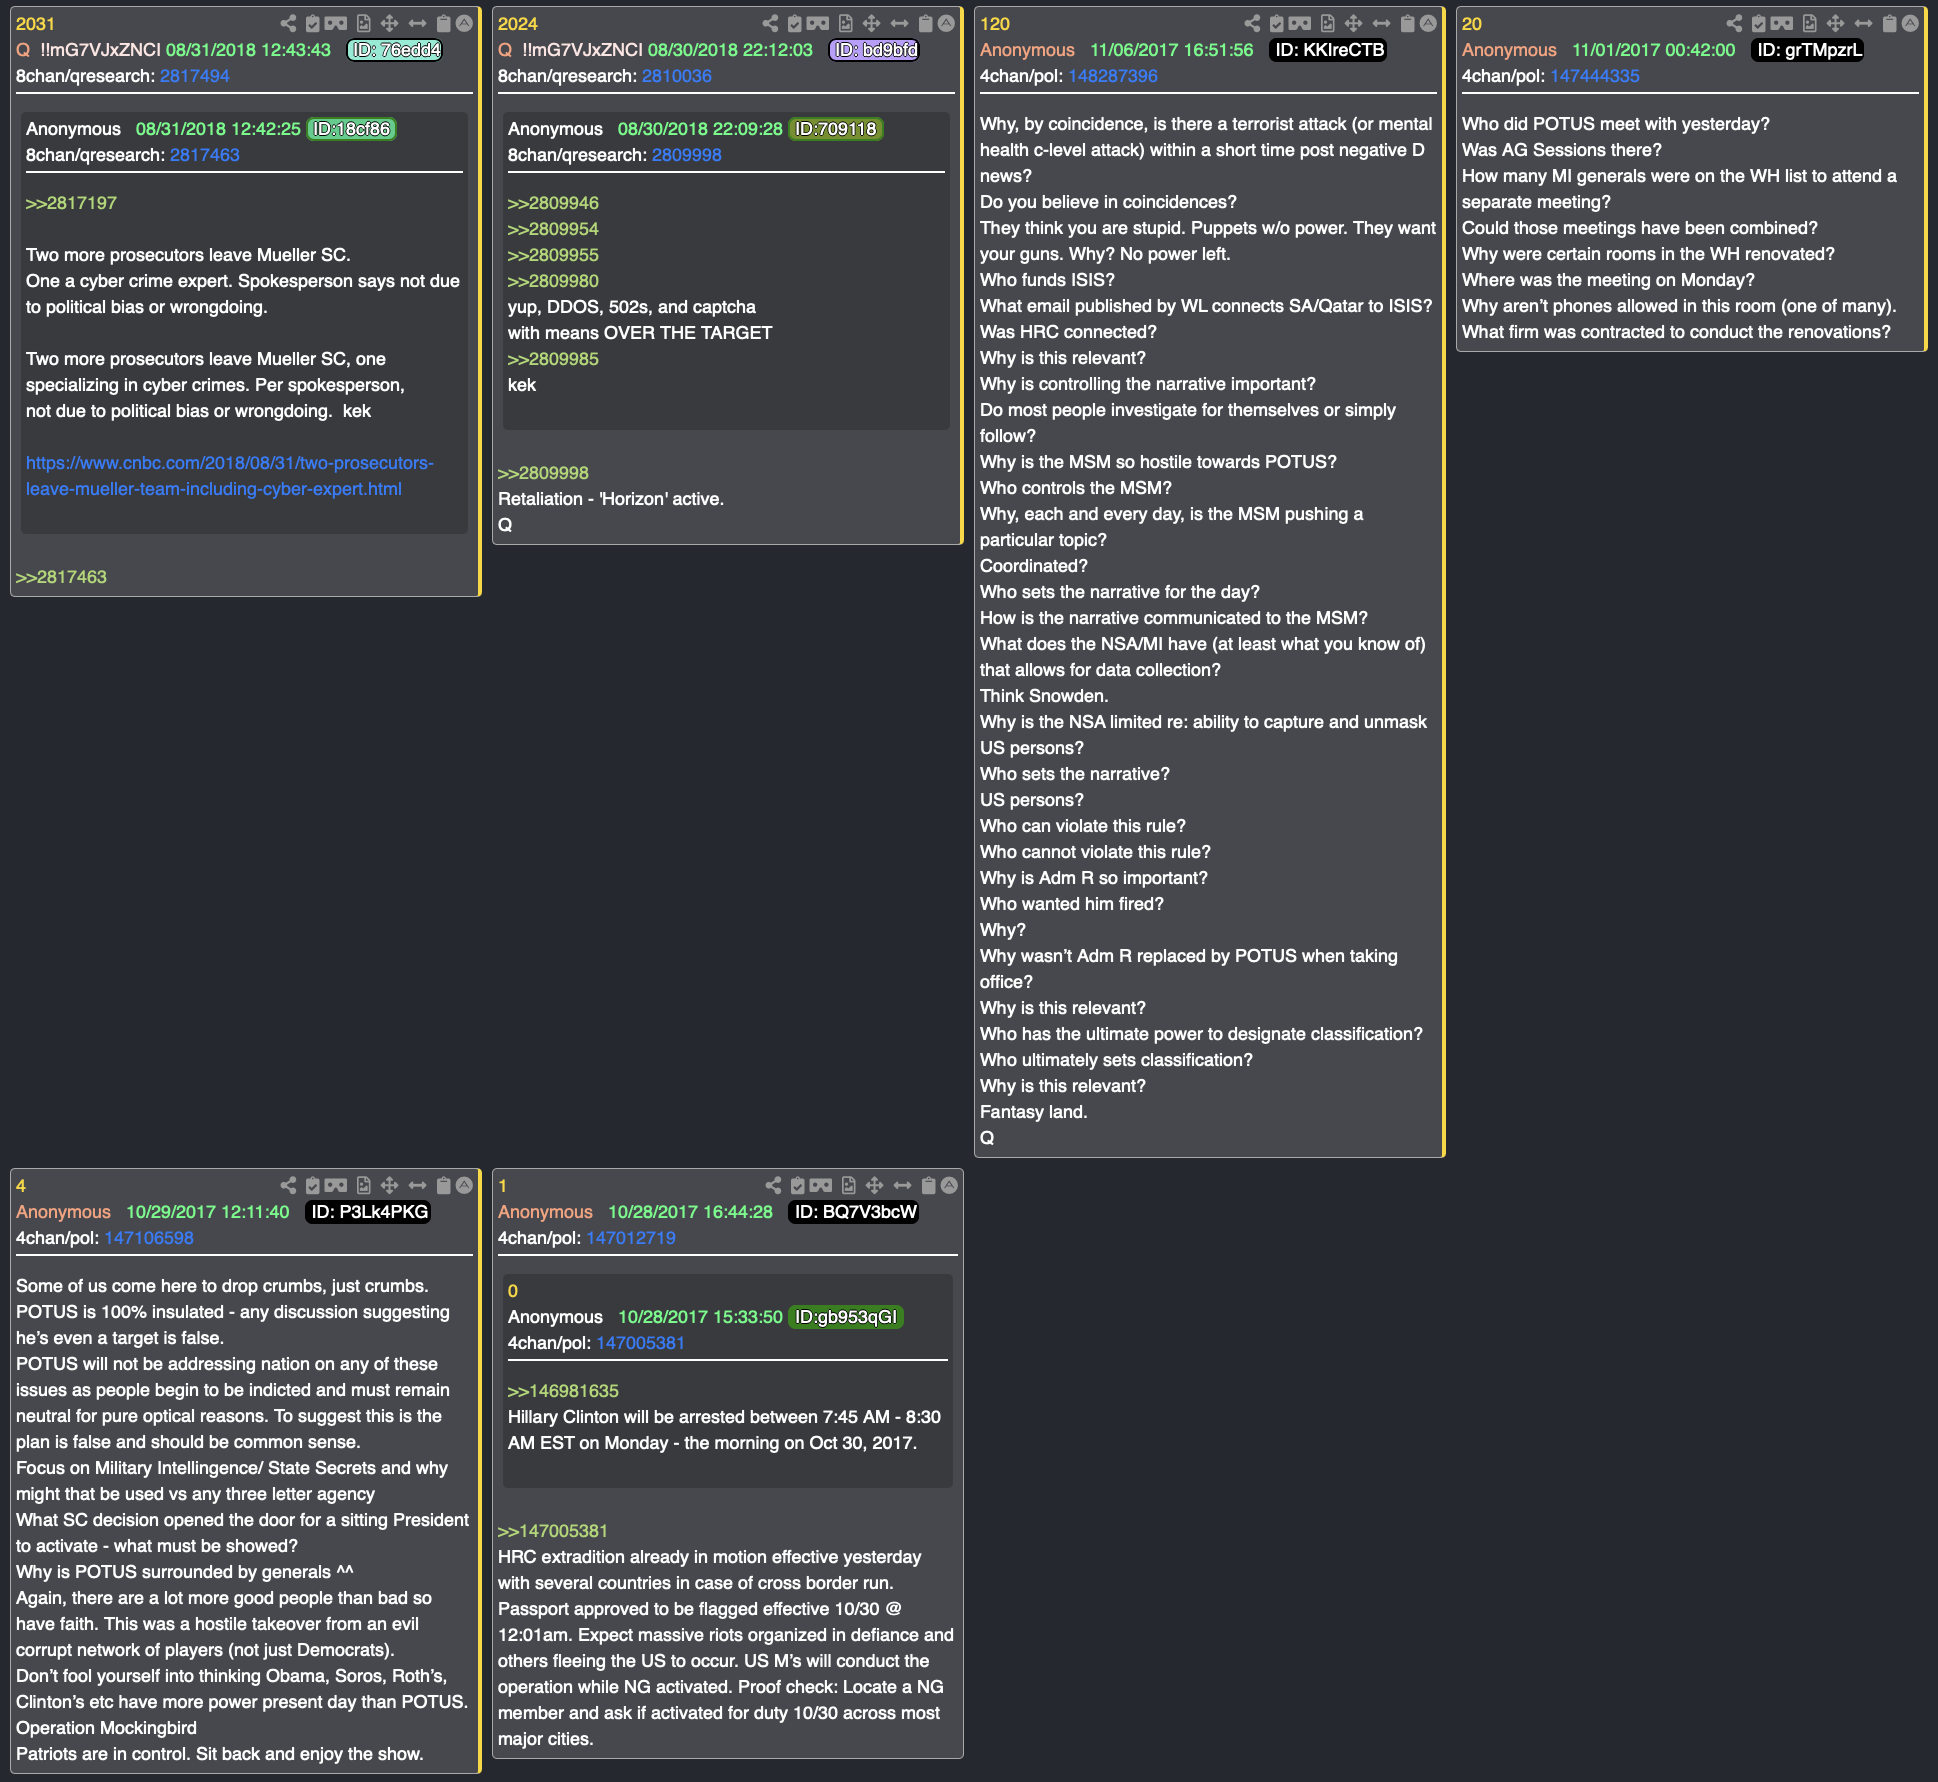Click the clipboard icon on post 2031

(444, 23)
